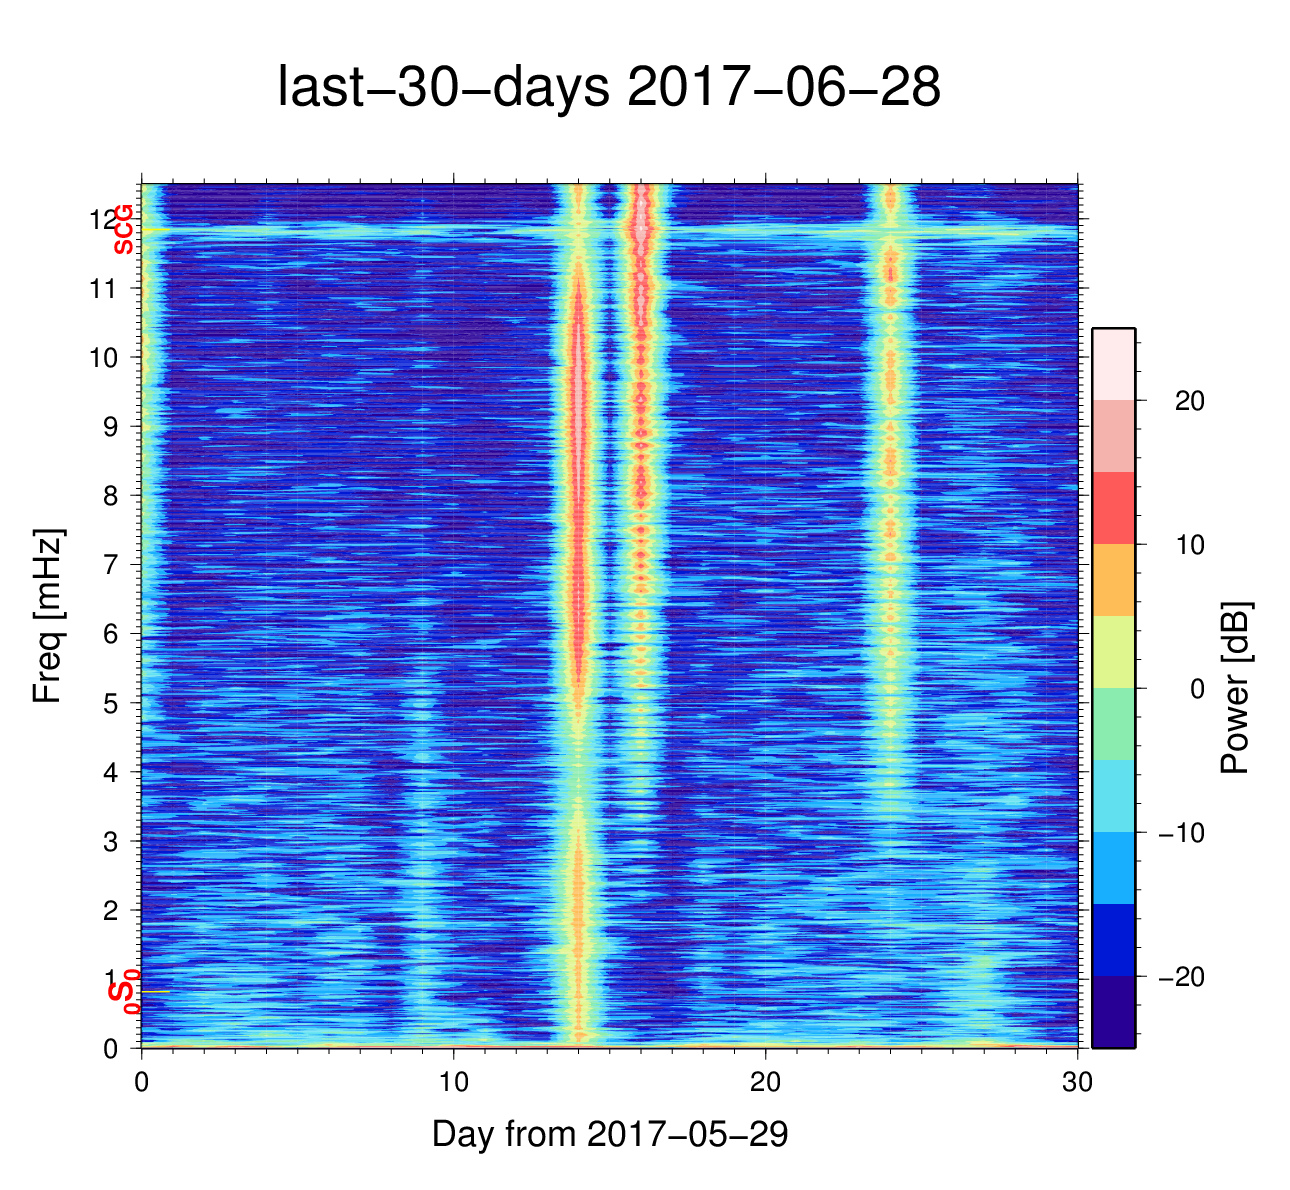Screen dimensions: 1290x1190
Task: Click the "Power [dB]" colorbar label
Action: pos(1235,688)
